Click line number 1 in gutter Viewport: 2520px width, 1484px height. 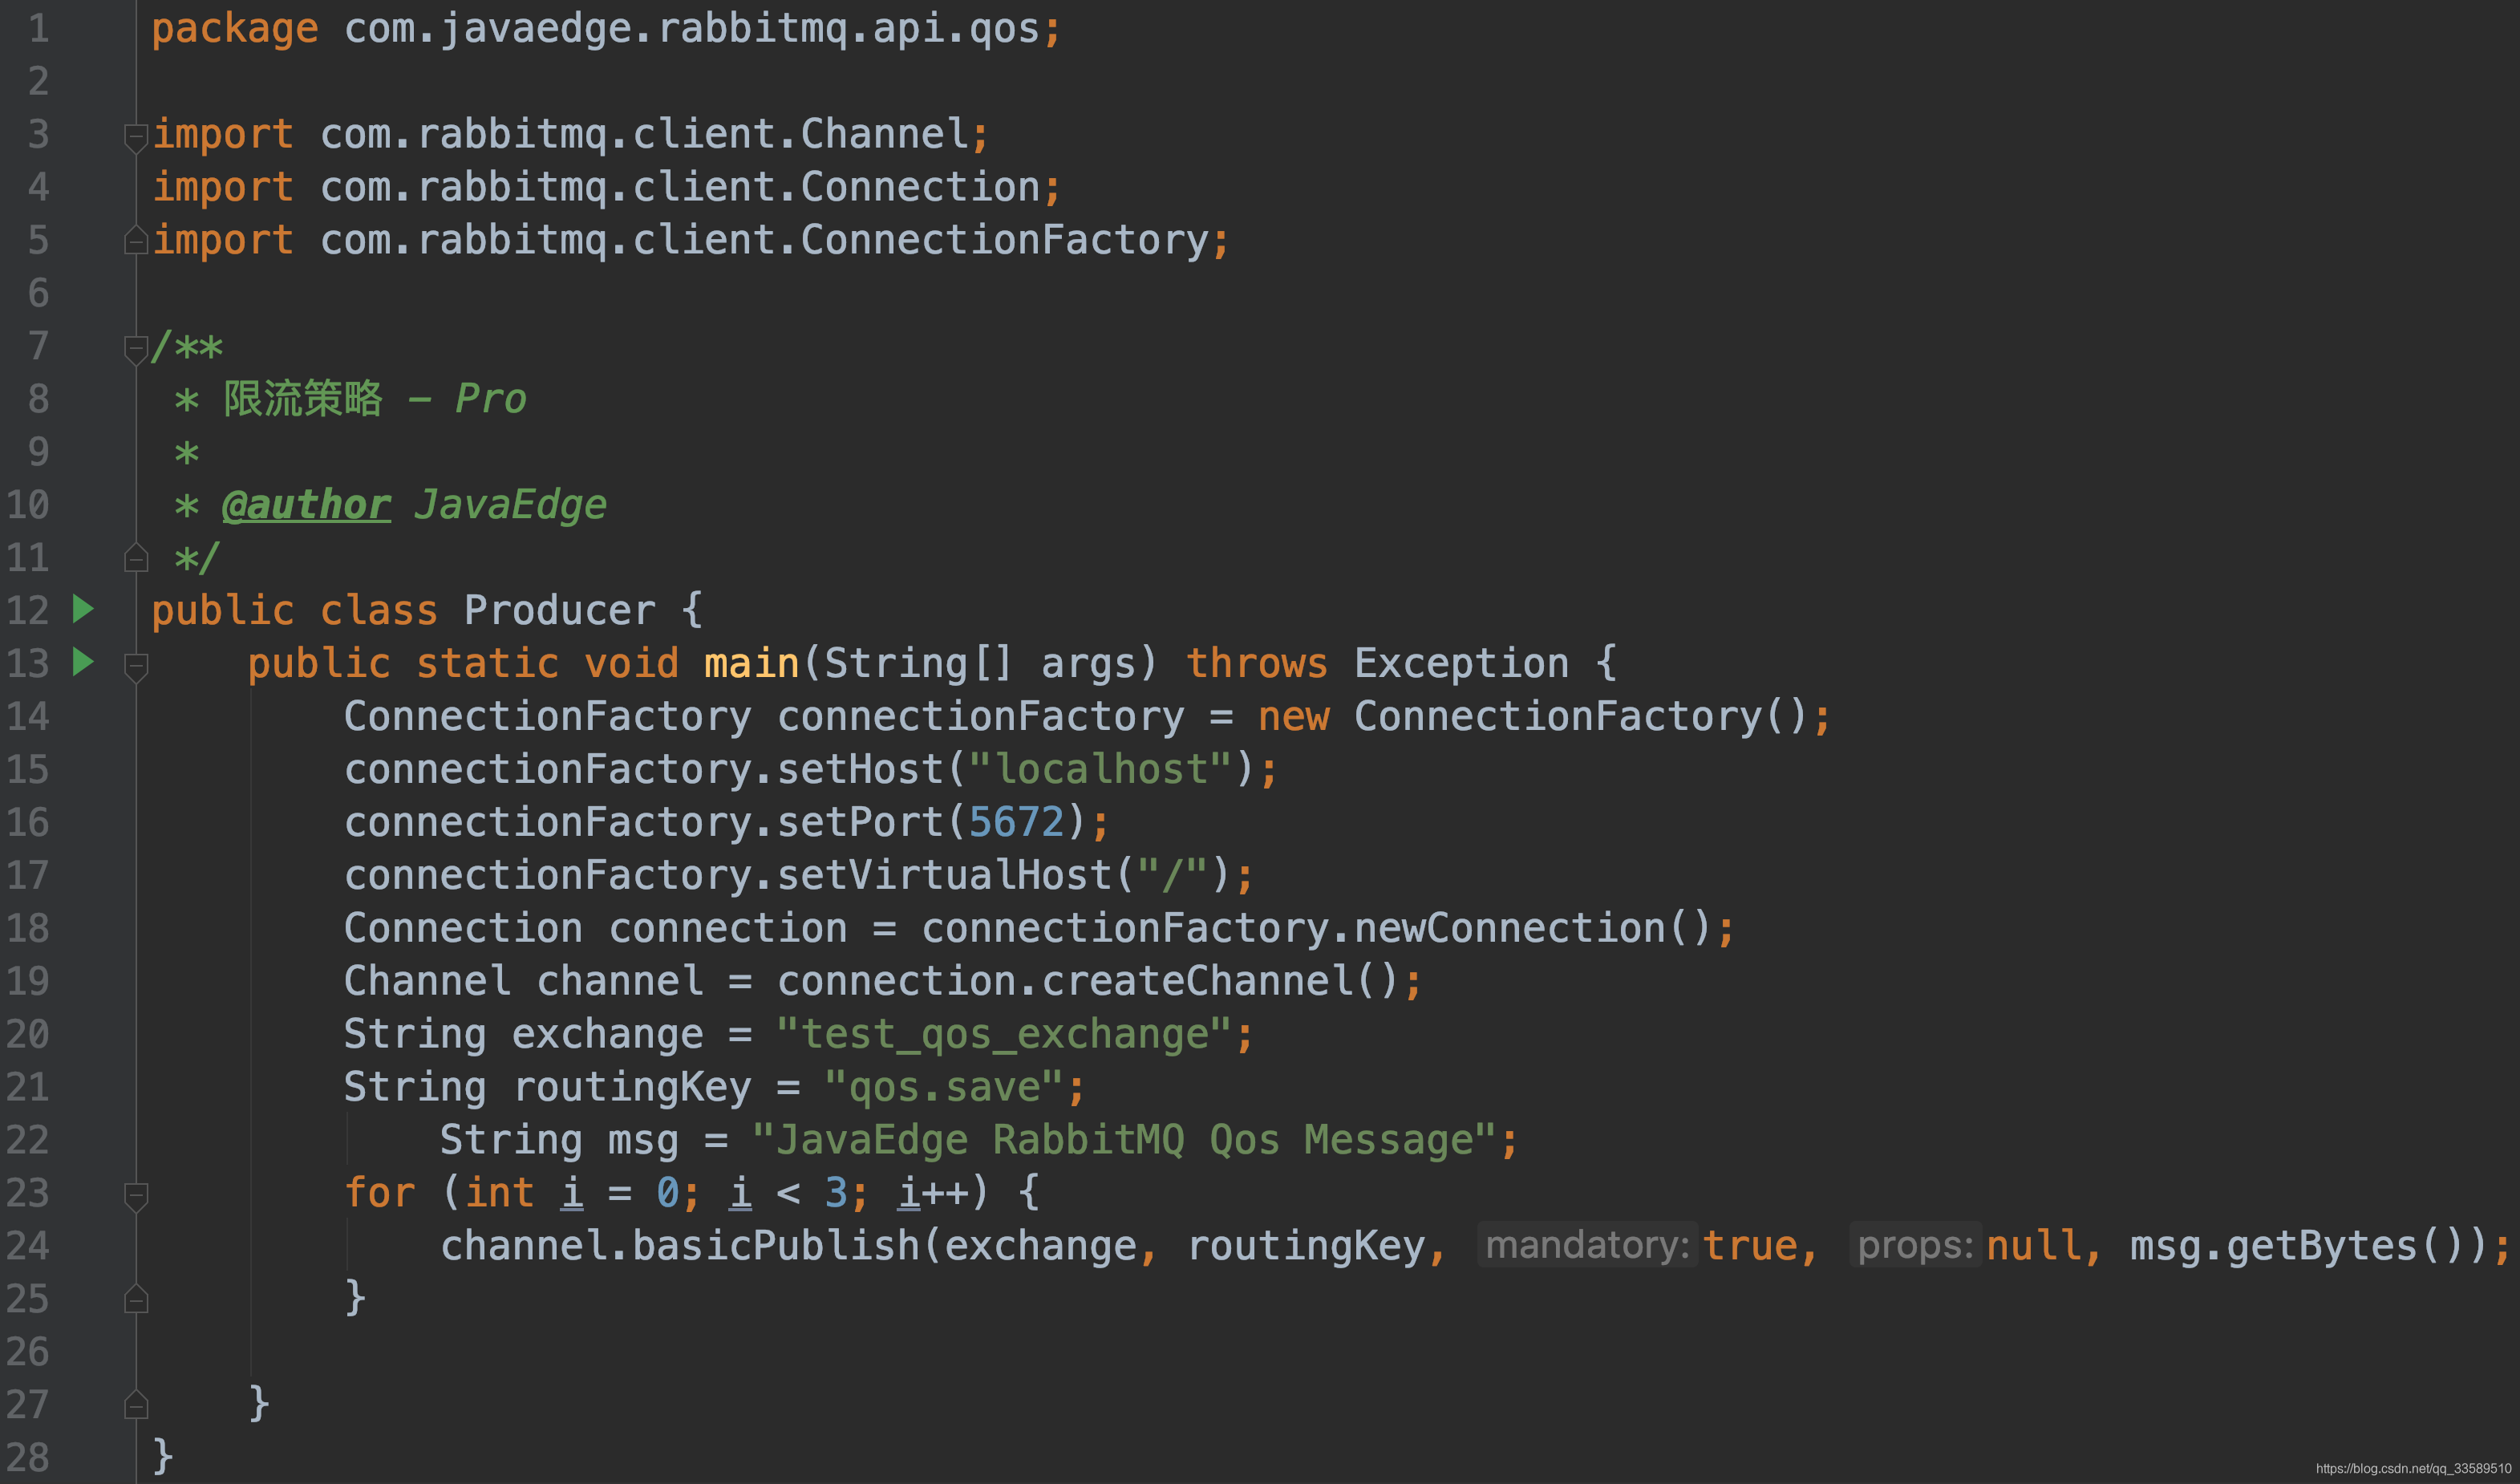click(38, 28)
